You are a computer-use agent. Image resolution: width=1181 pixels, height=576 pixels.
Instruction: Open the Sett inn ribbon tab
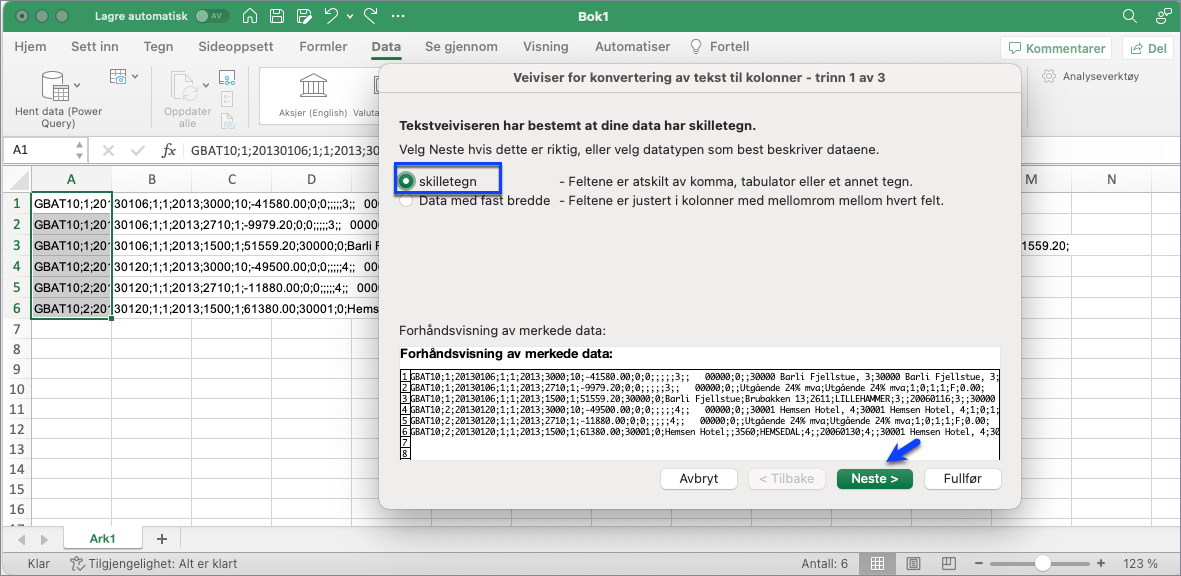[95, 47]
